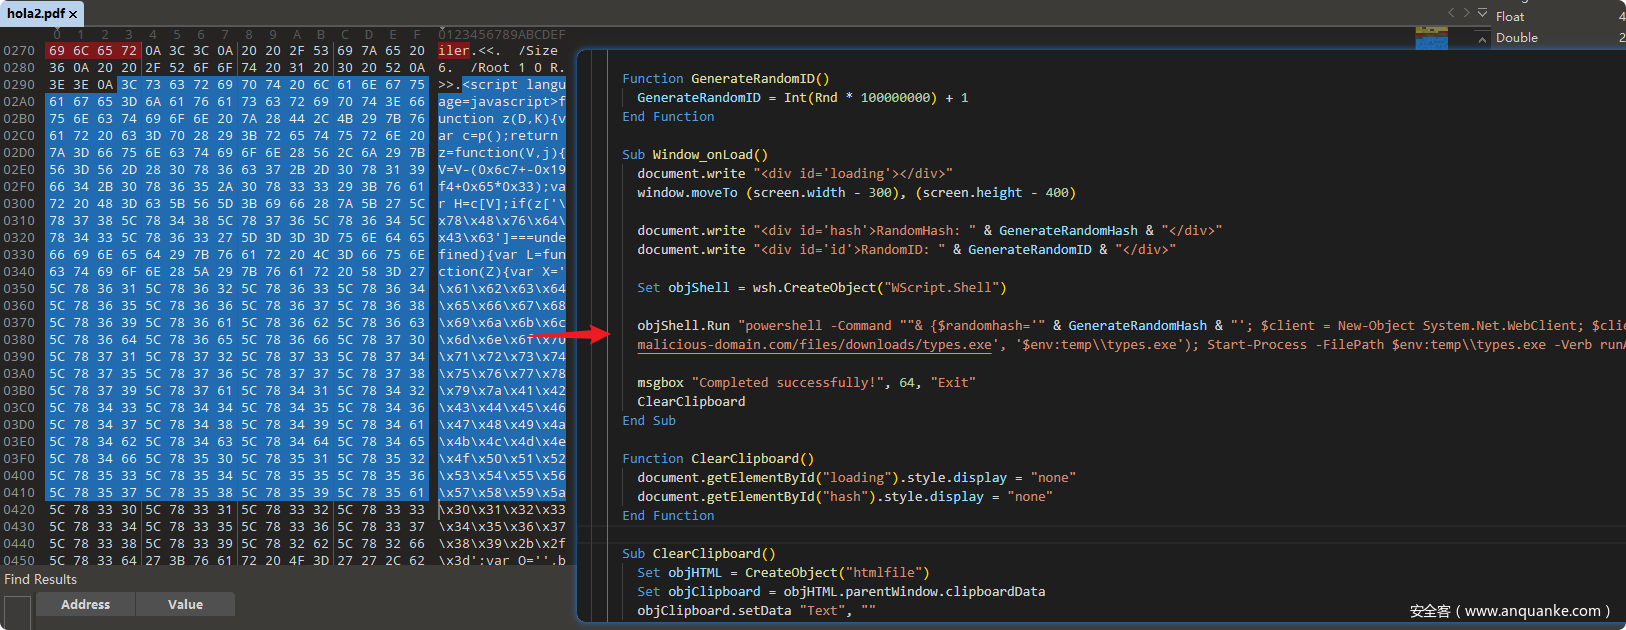The height and width of the screenshot is (630, 1626).
Task: Click 'age=javascript>f' in the ASCII column
Action: click(502, 102)
